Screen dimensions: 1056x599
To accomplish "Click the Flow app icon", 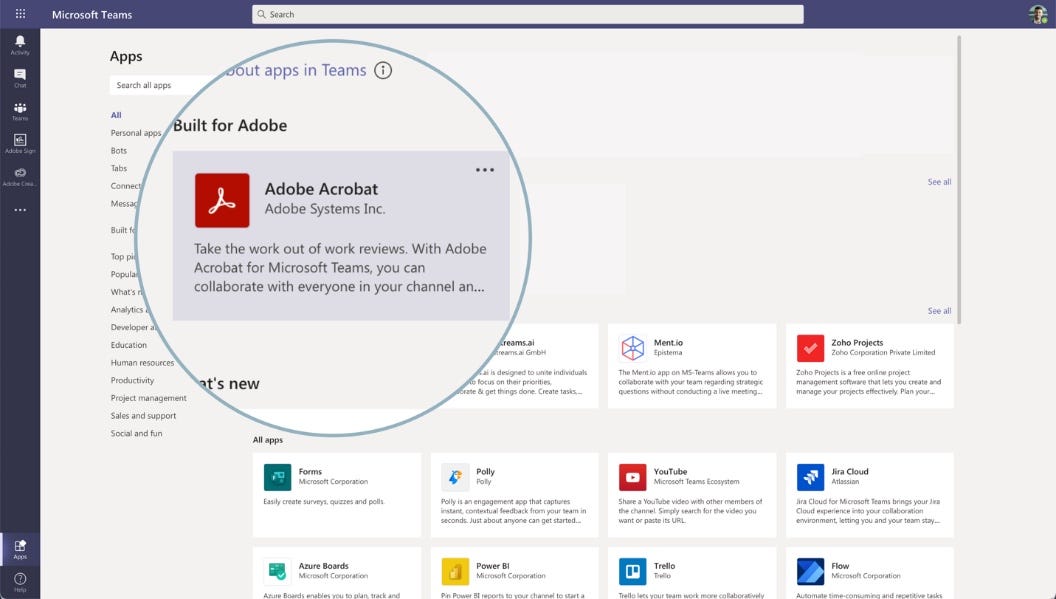I will point(810,571).
